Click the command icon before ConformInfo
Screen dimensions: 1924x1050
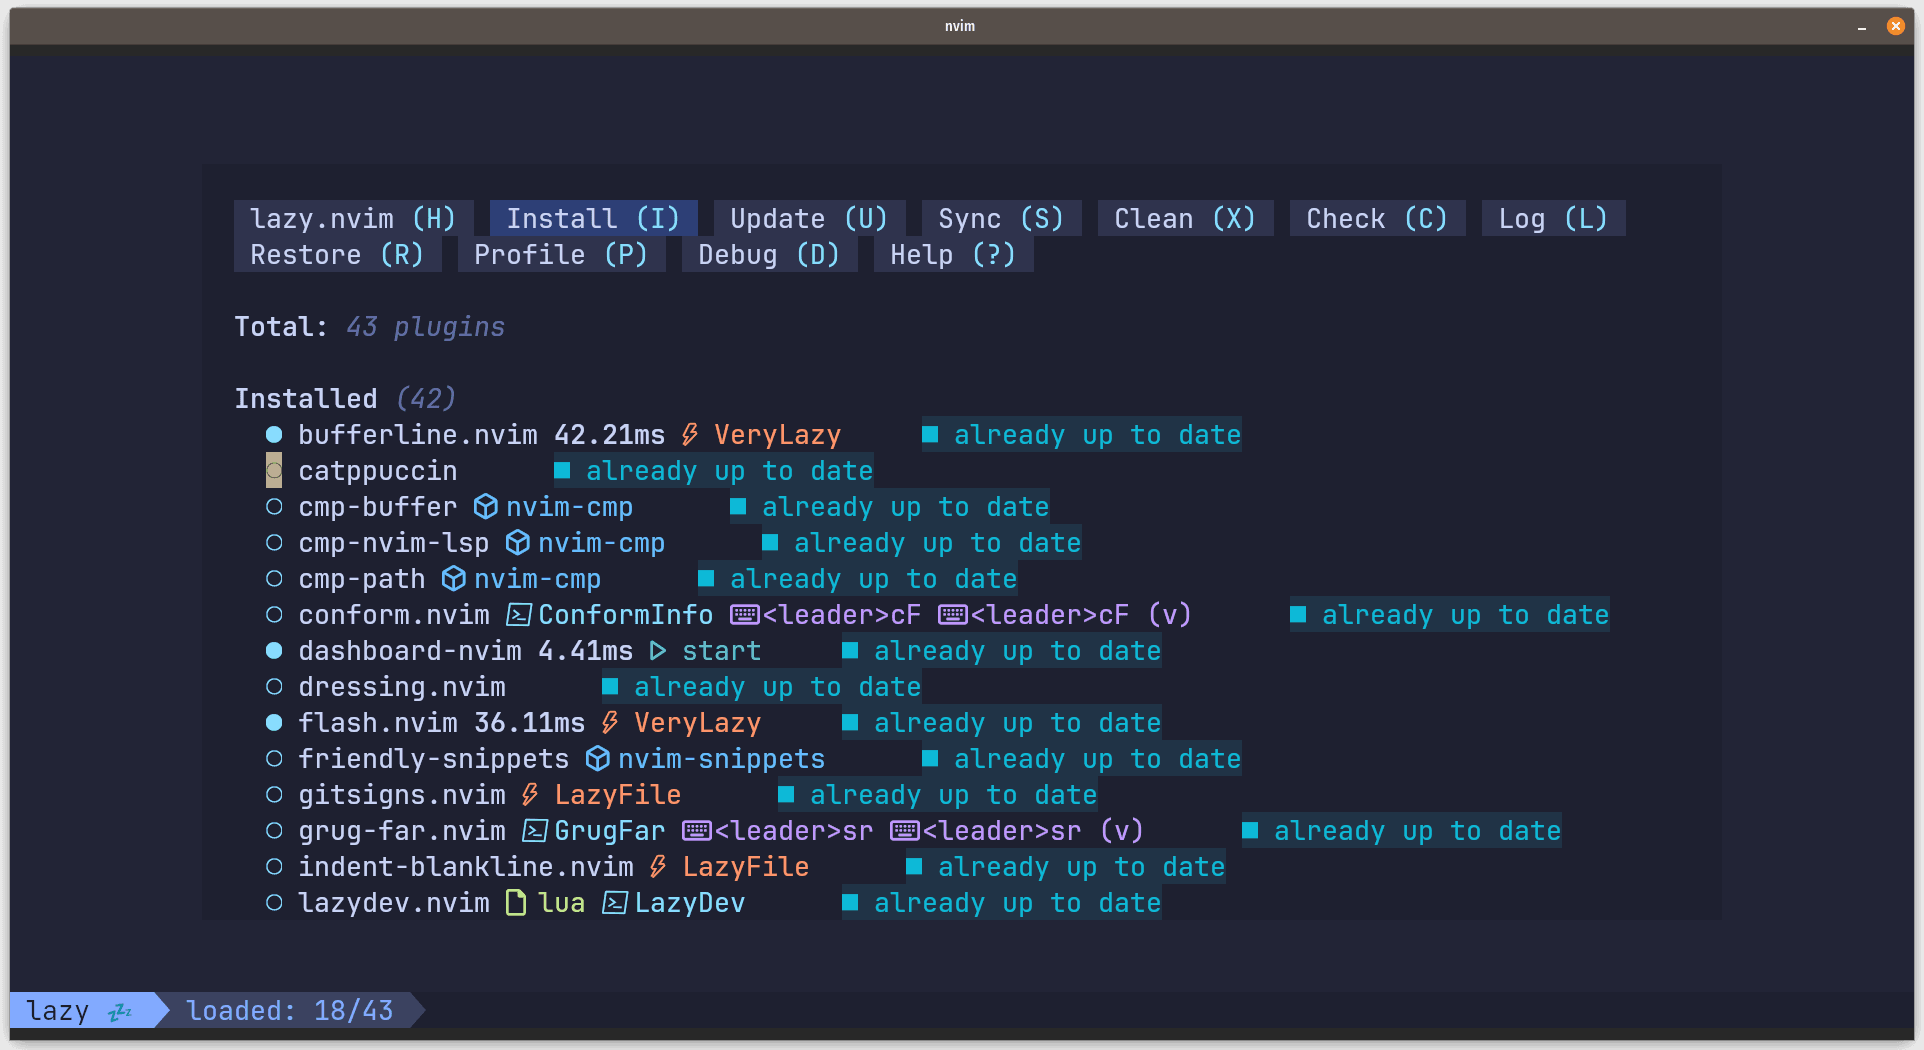click(518, 615)
